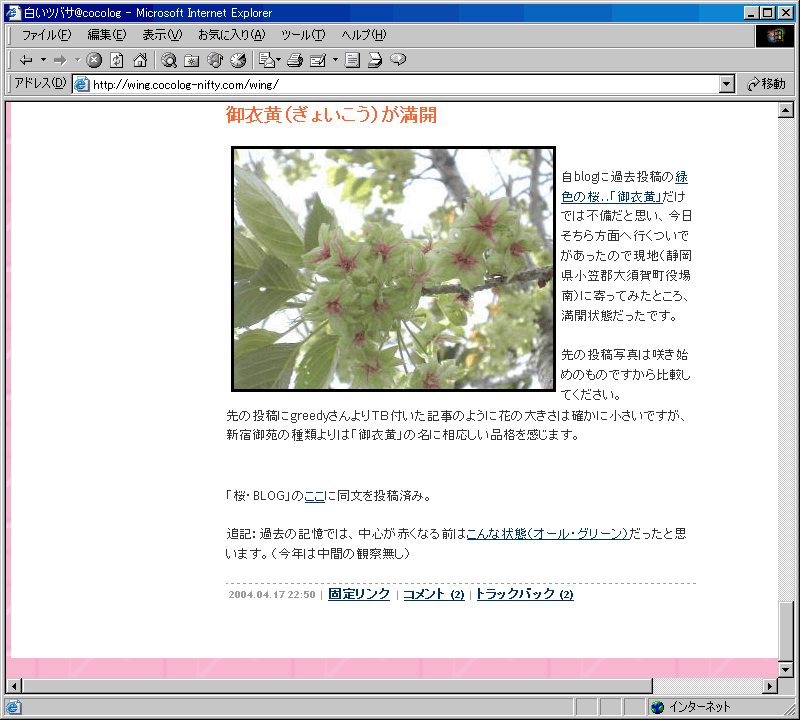Expand the Edit icon dropdown arrow
This screenshot has width=800, height=720.
(x=335, y=60)
